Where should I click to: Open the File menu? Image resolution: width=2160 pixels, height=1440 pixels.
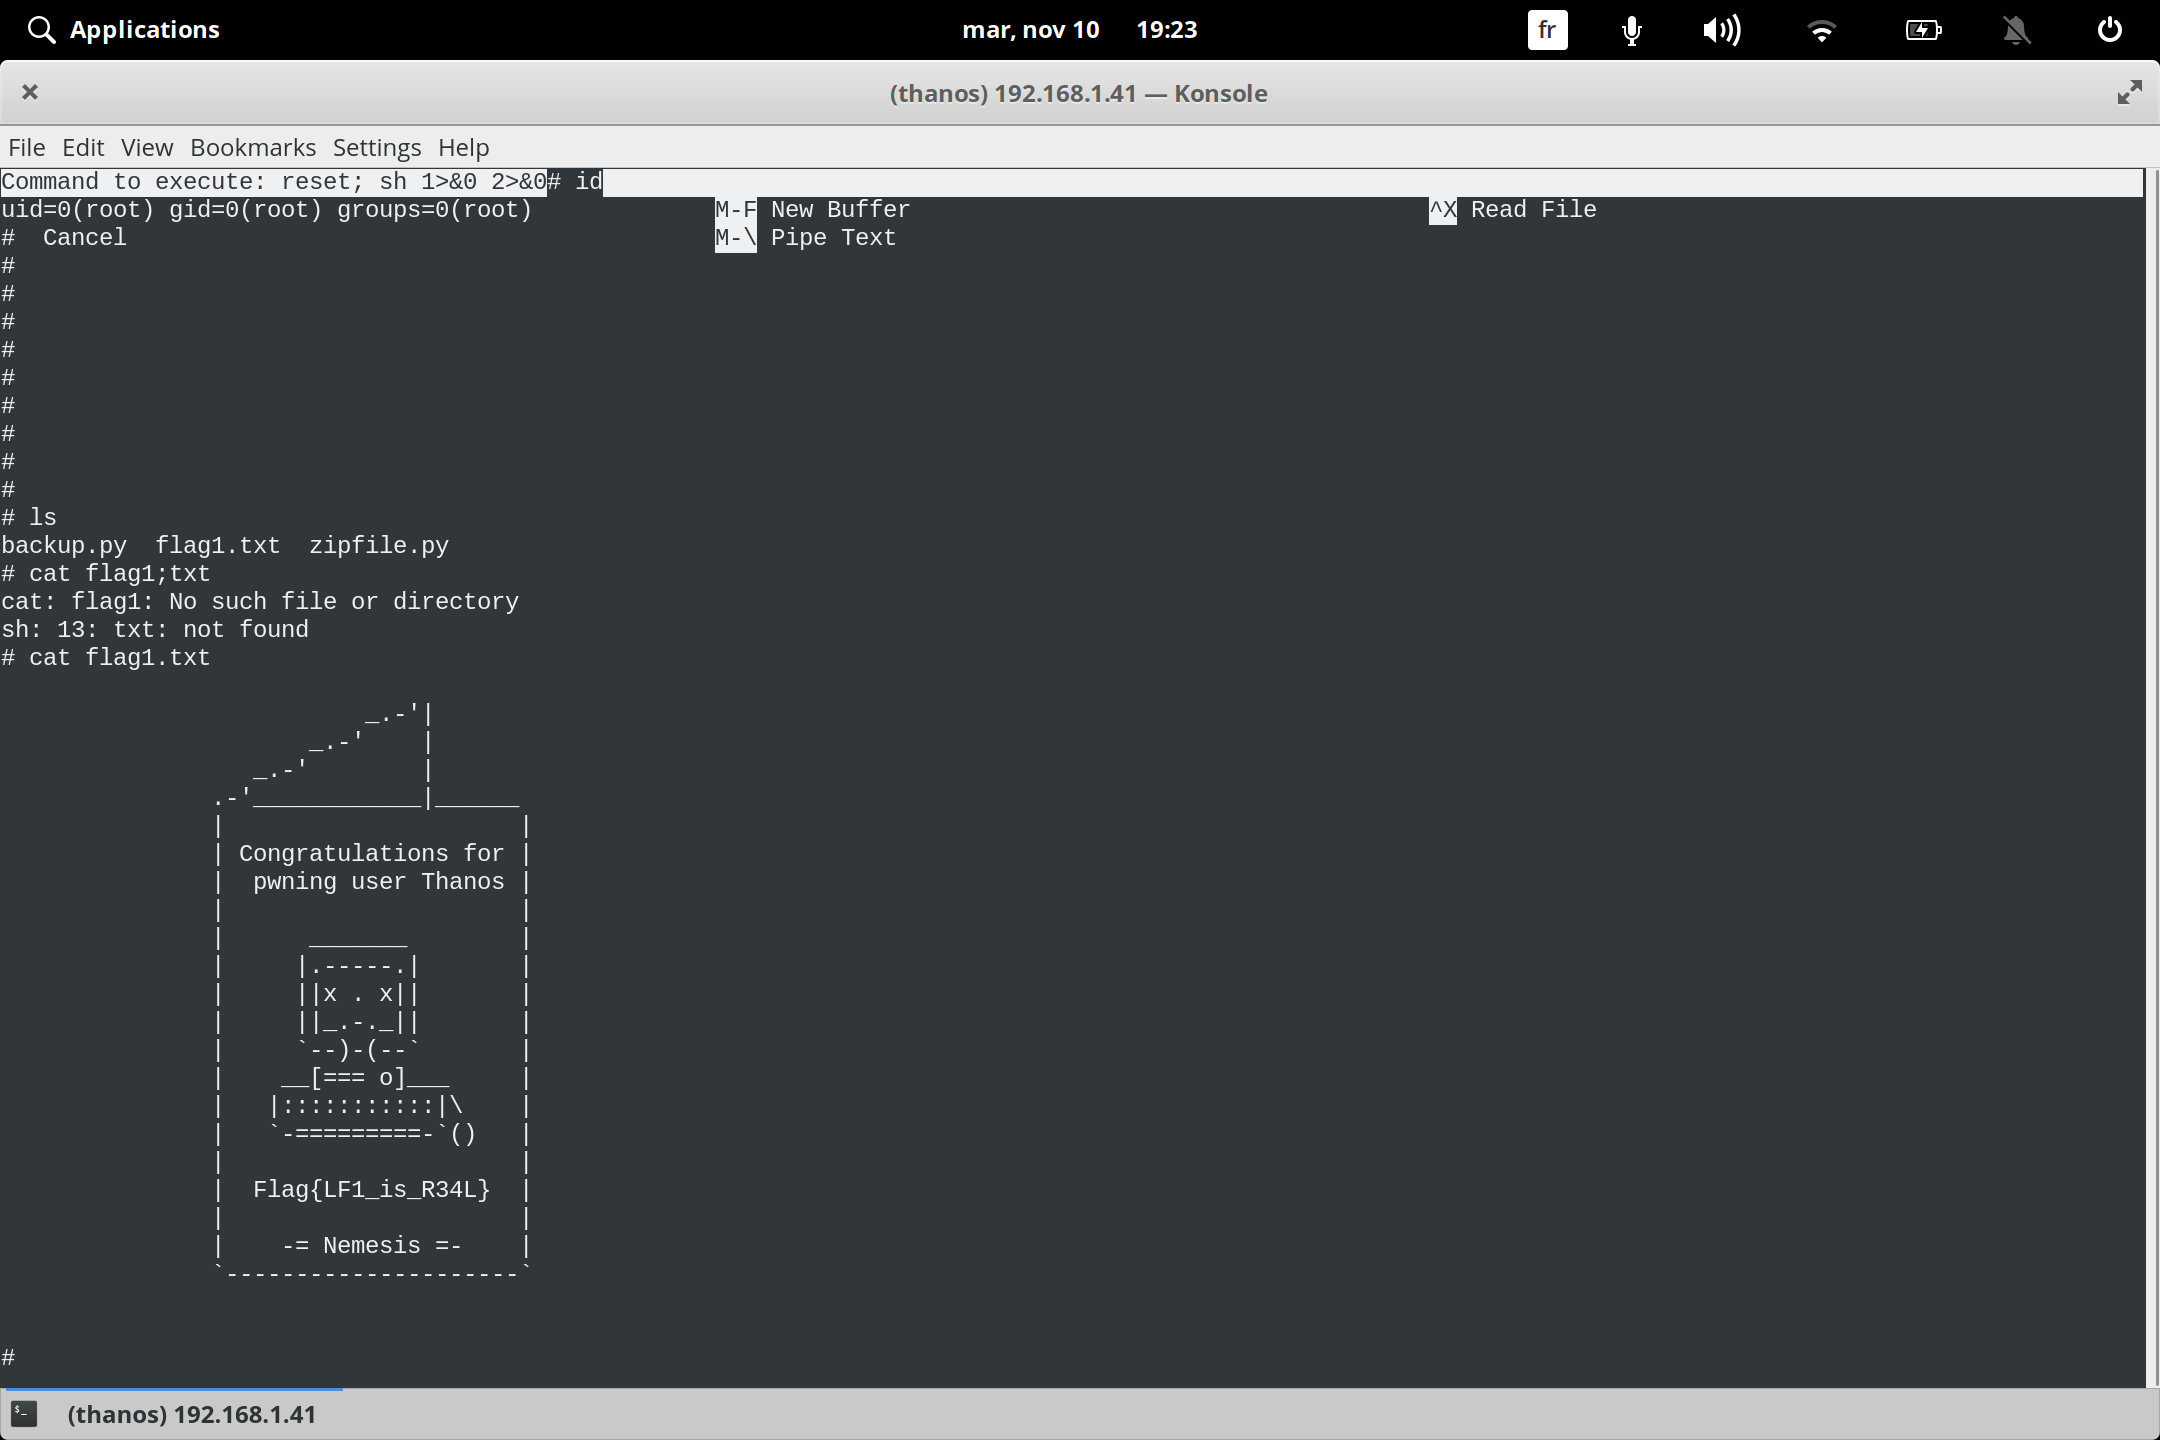27,147
